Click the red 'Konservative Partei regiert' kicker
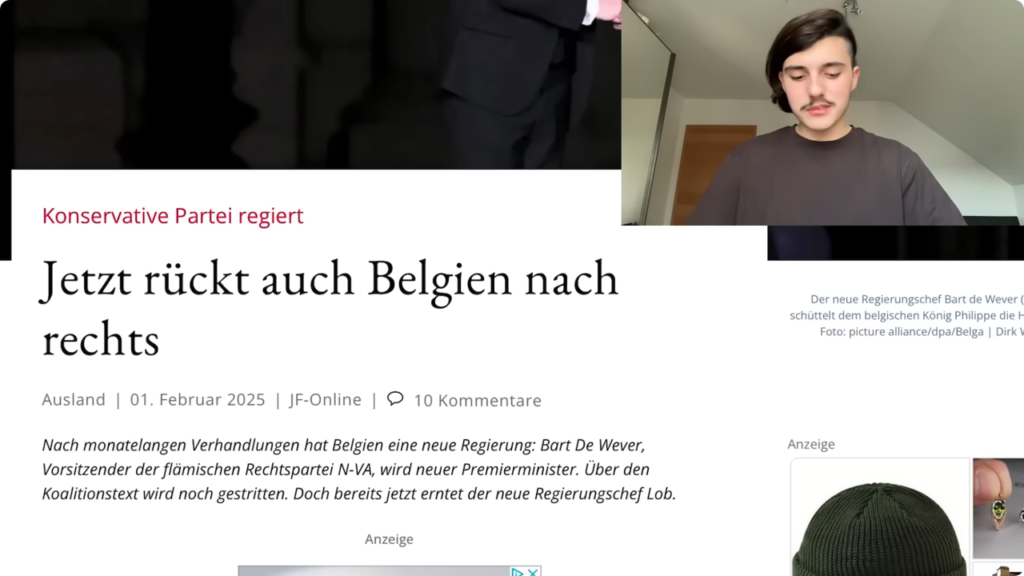 pos(173,216)
